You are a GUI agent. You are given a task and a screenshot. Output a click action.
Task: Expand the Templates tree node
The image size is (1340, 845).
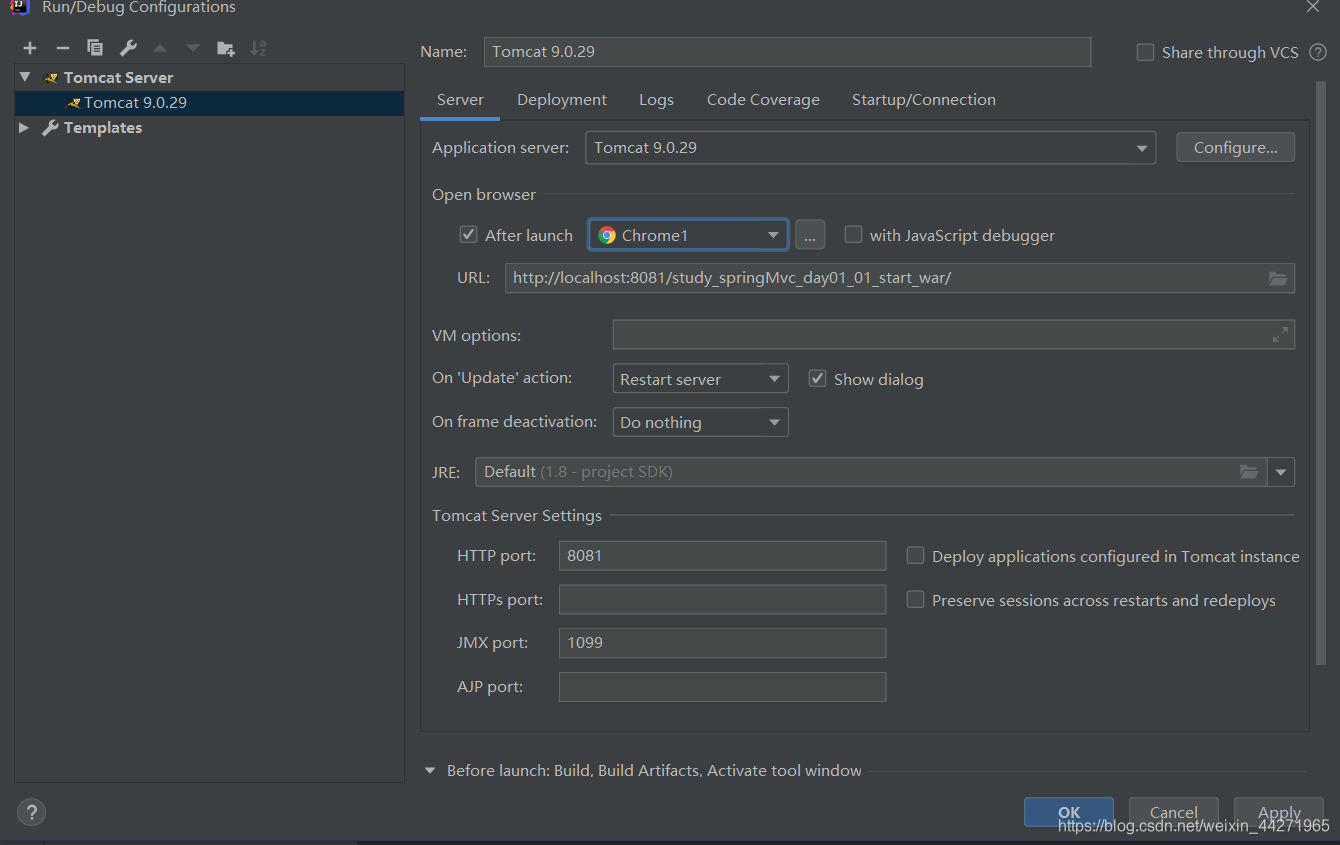pos(24,128)
